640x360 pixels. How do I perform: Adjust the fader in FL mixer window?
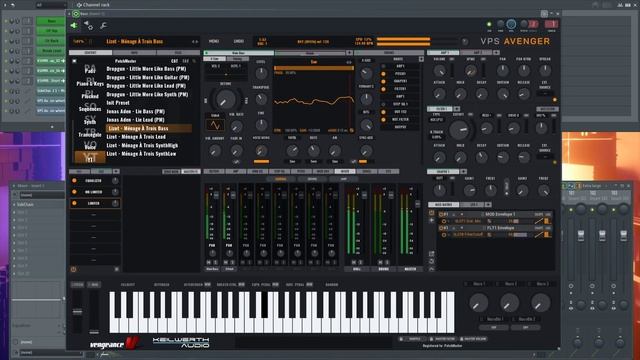pos(580,235)
